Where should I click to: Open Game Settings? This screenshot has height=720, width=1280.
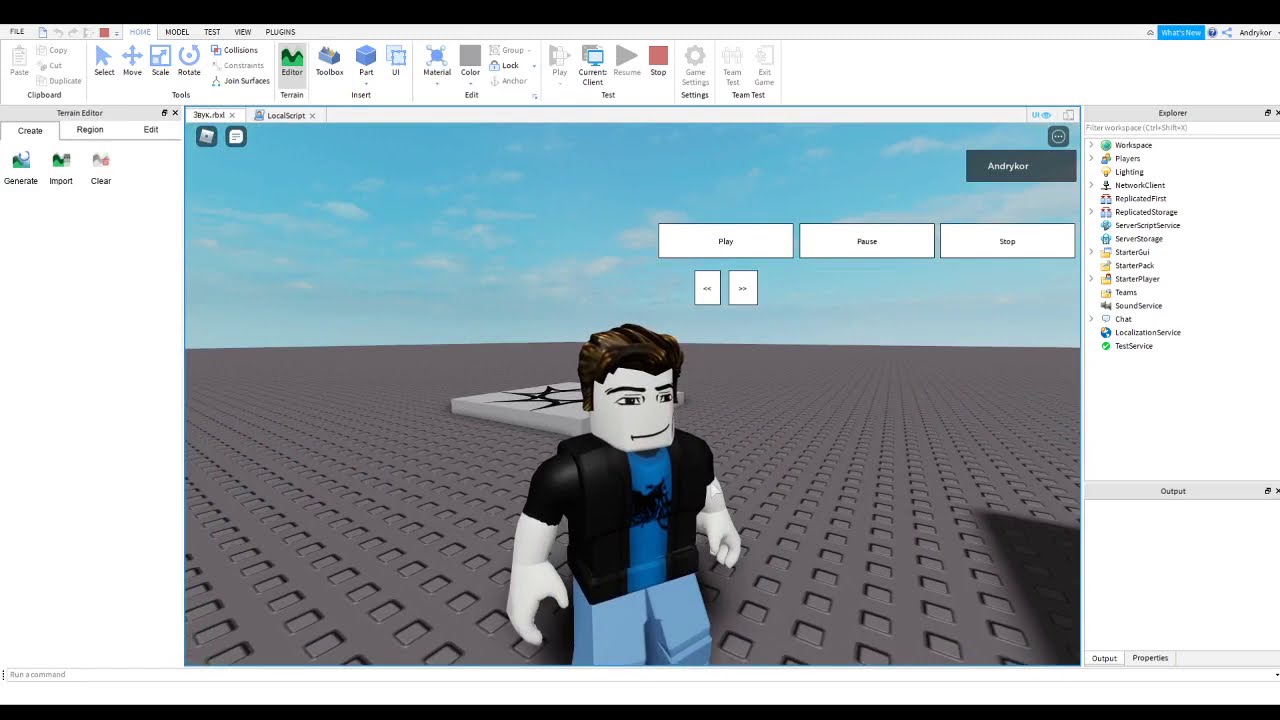pos(695,65)
